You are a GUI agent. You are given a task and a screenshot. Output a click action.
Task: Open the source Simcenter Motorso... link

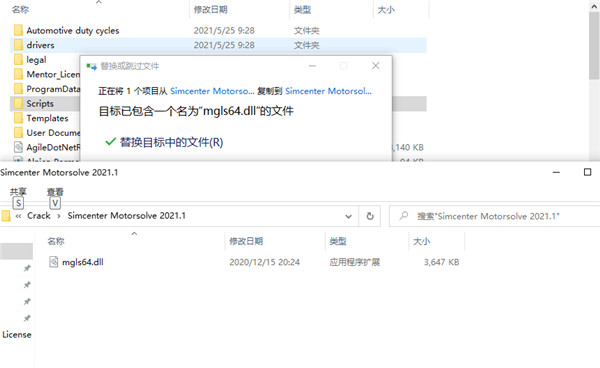(x=212, y=91)
